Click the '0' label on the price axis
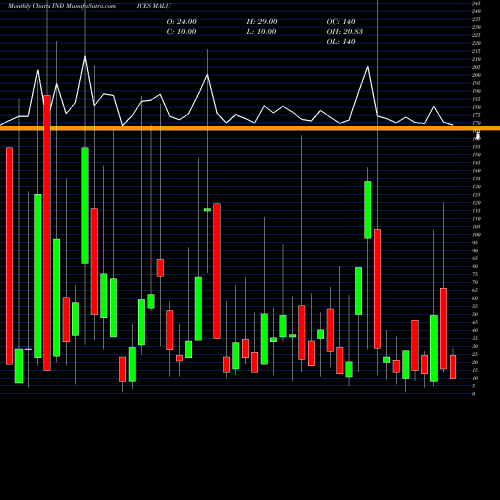500x500 pixels. (x=473, y=394)
